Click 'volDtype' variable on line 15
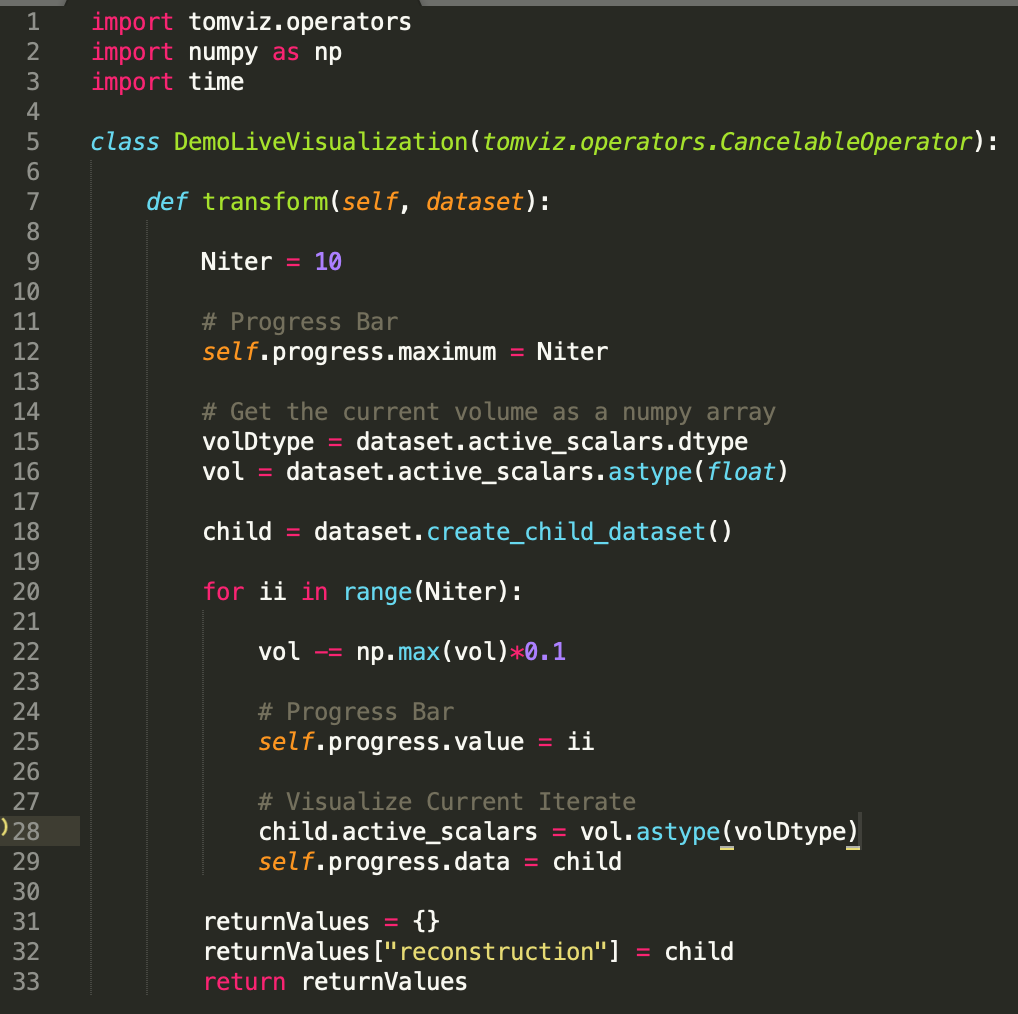The width and height of the screenshot is (1018, 1014). (258, 442)
